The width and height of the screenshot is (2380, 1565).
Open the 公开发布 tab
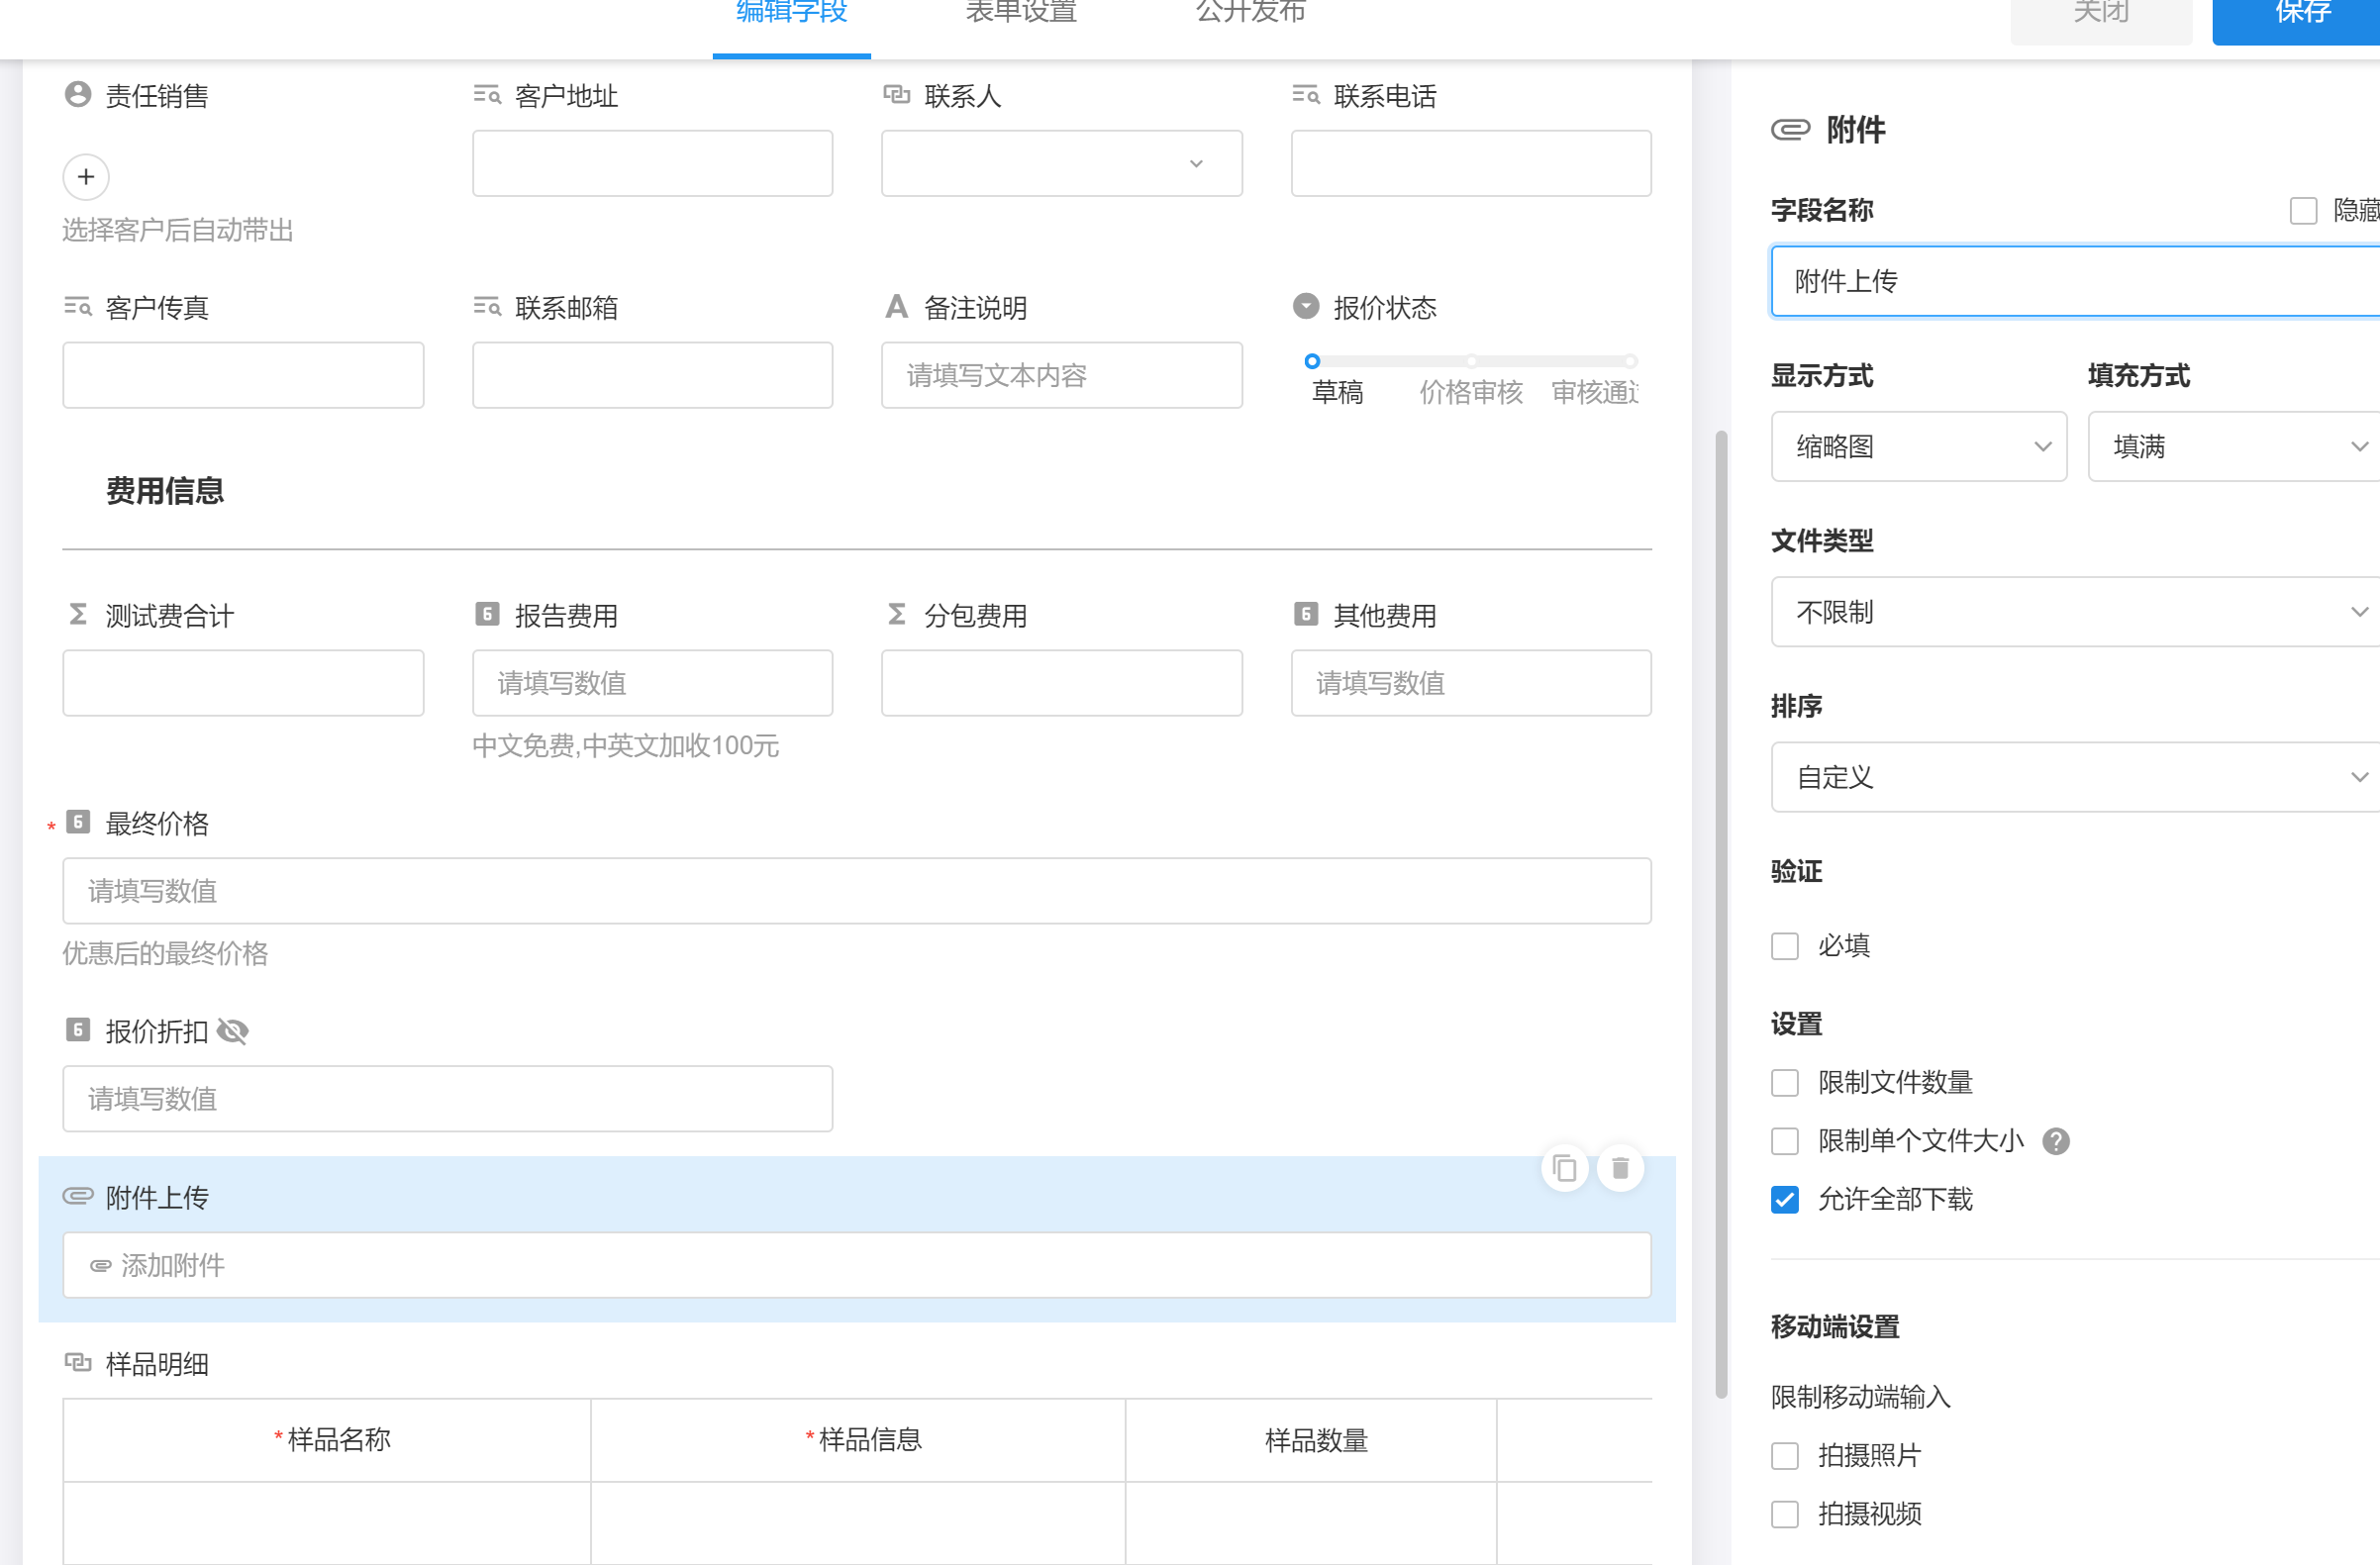click(x=1250, y=14)
